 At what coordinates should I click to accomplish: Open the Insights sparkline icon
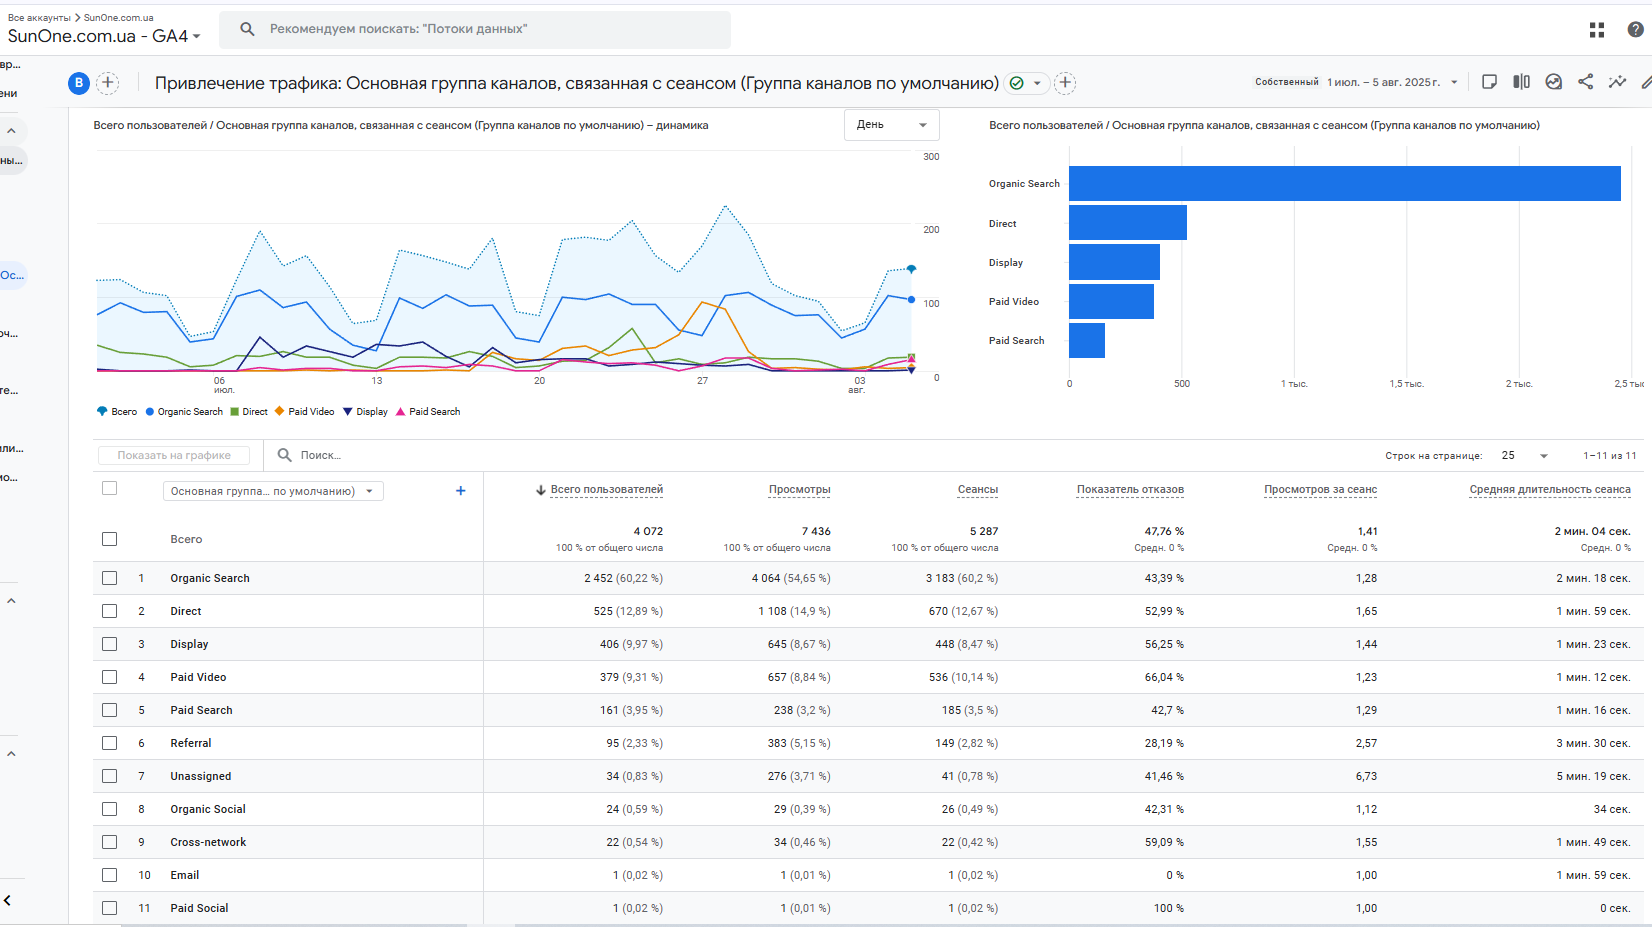(x=1617, y=82)
